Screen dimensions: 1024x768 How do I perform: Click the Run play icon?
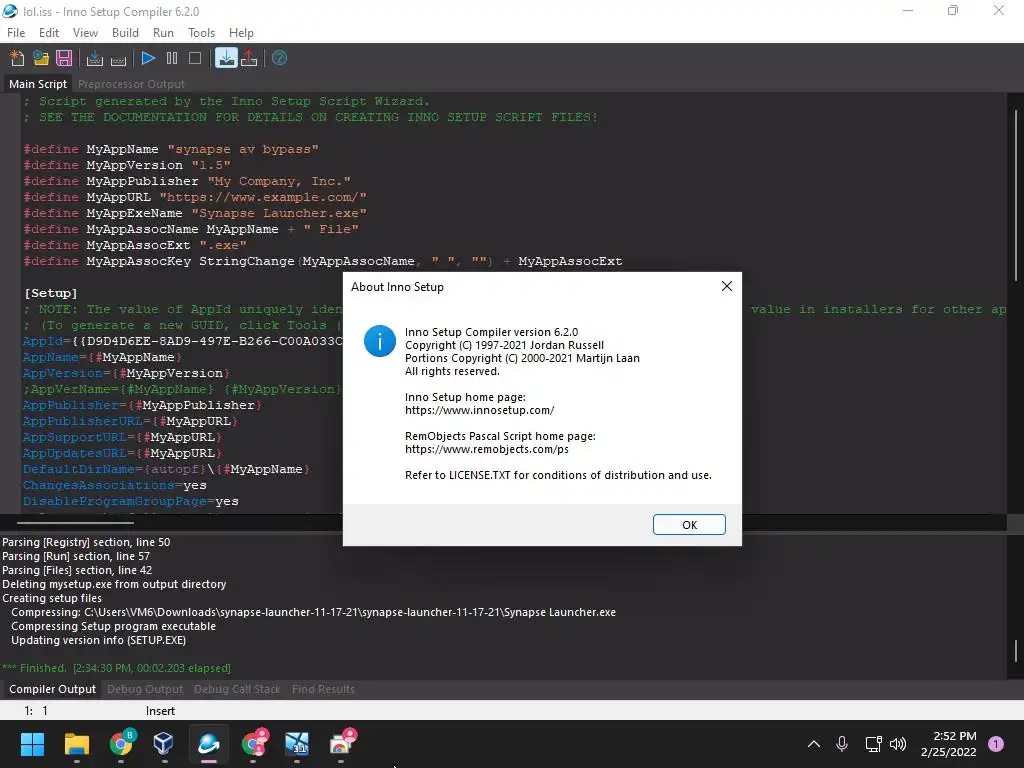click(x=148, y=58)
